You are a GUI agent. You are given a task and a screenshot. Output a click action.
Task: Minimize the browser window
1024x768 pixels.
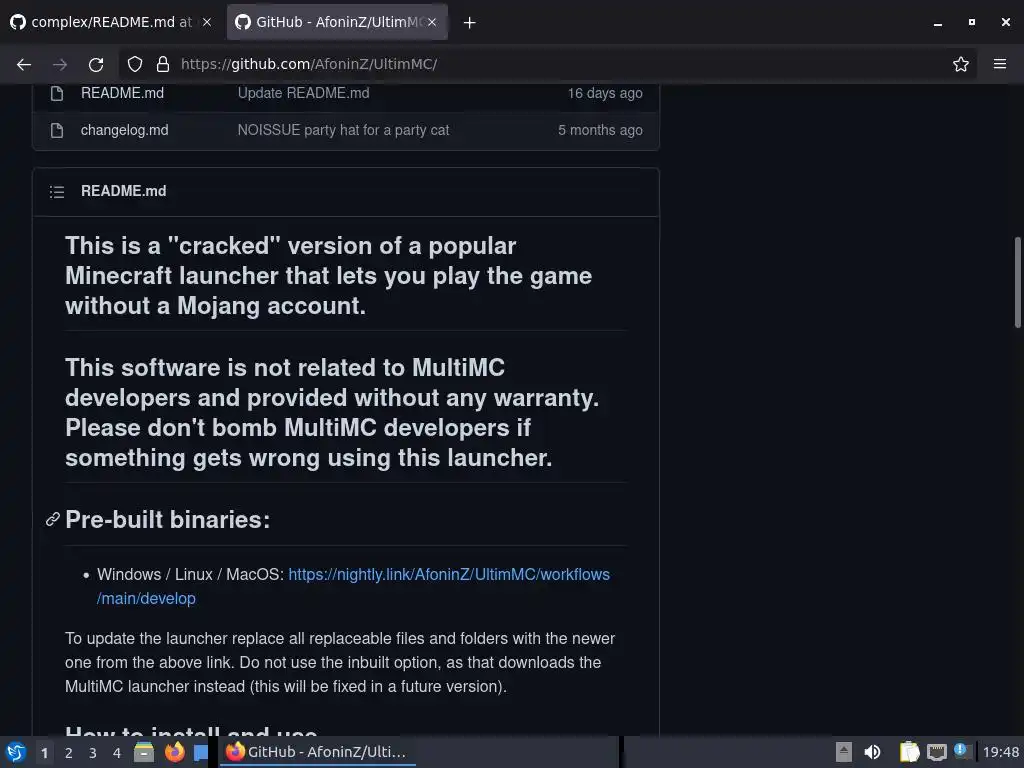coord(938,22)
